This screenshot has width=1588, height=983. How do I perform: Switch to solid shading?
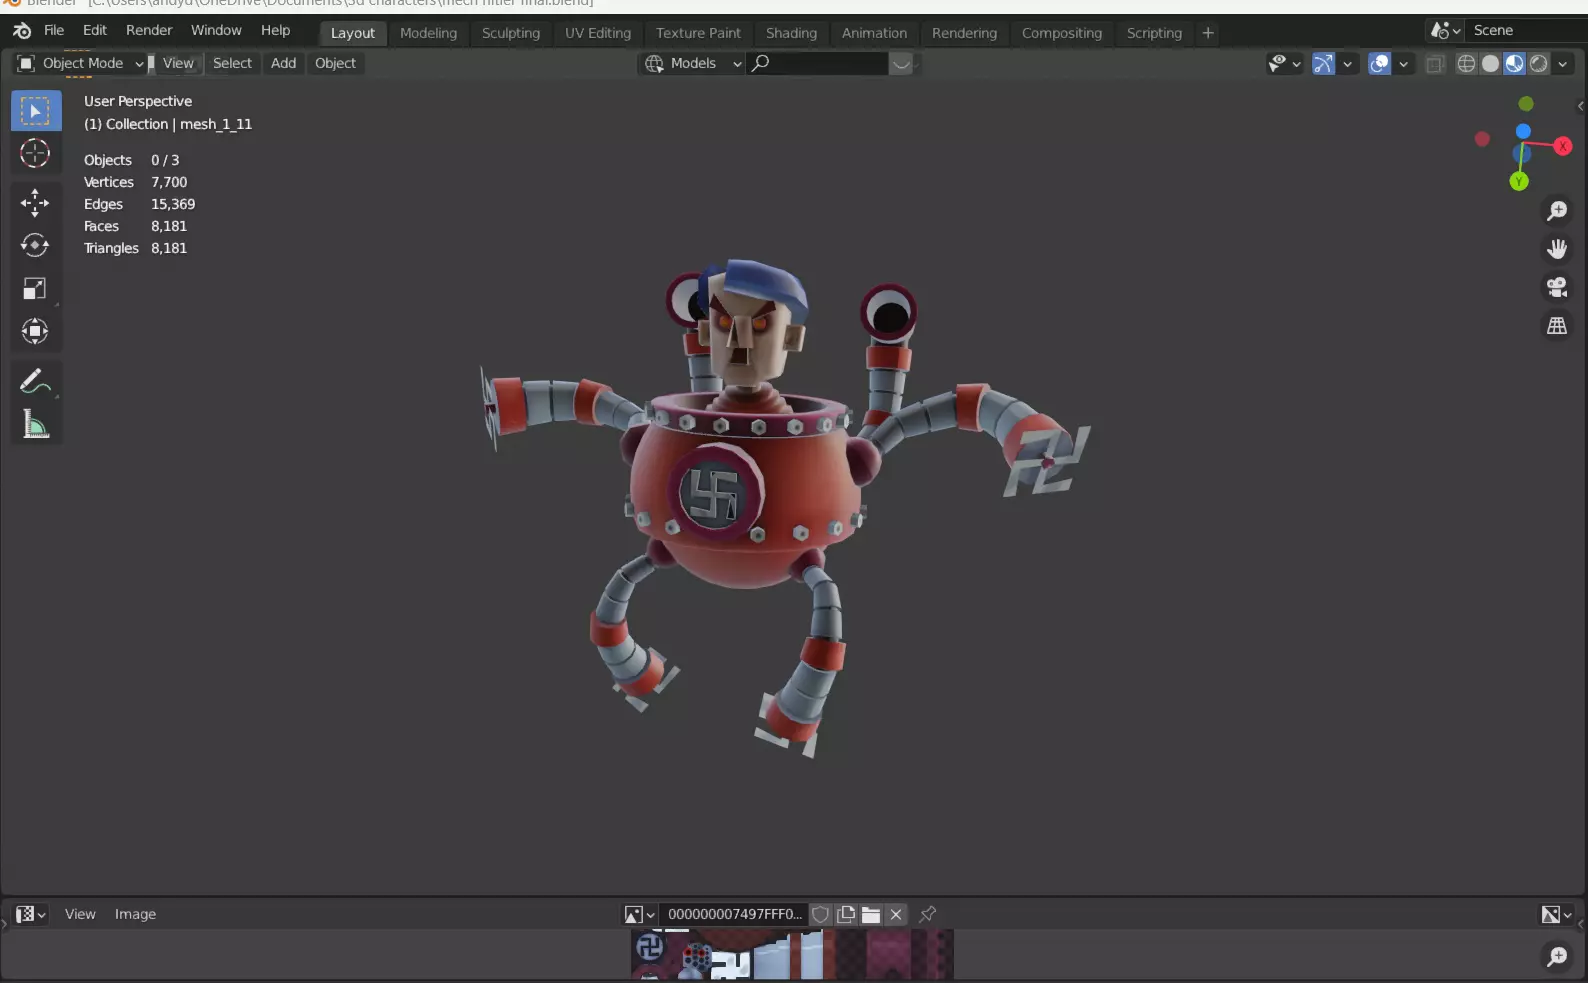pyautogui.click(x=1490, y=64)
